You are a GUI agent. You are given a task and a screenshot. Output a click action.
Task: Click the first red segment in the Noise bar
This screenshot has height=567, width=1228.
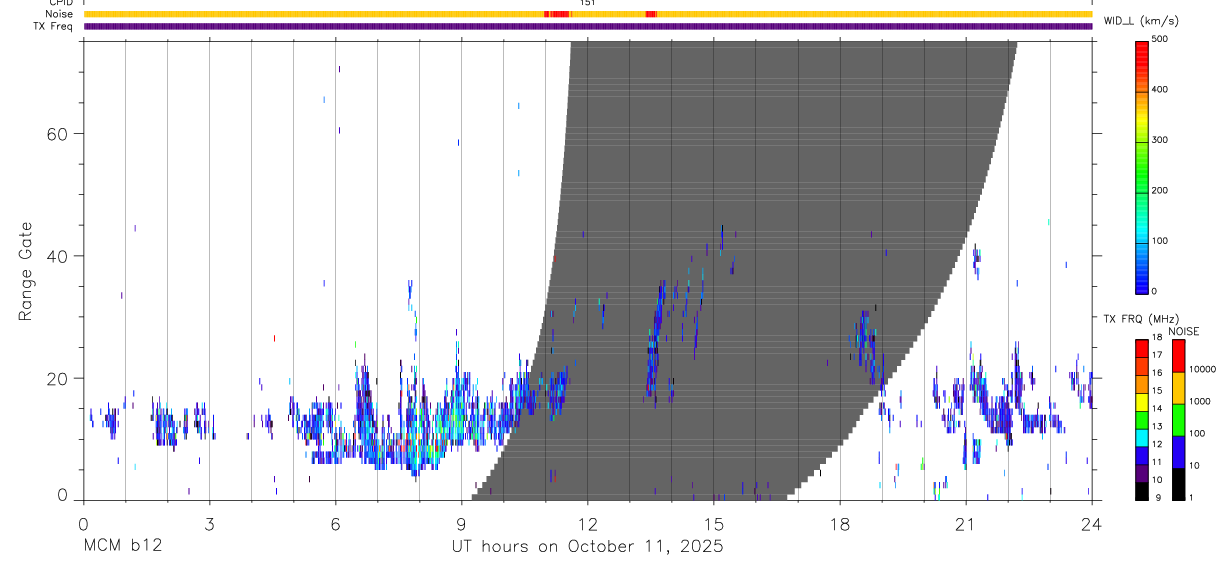pos(556,14)
